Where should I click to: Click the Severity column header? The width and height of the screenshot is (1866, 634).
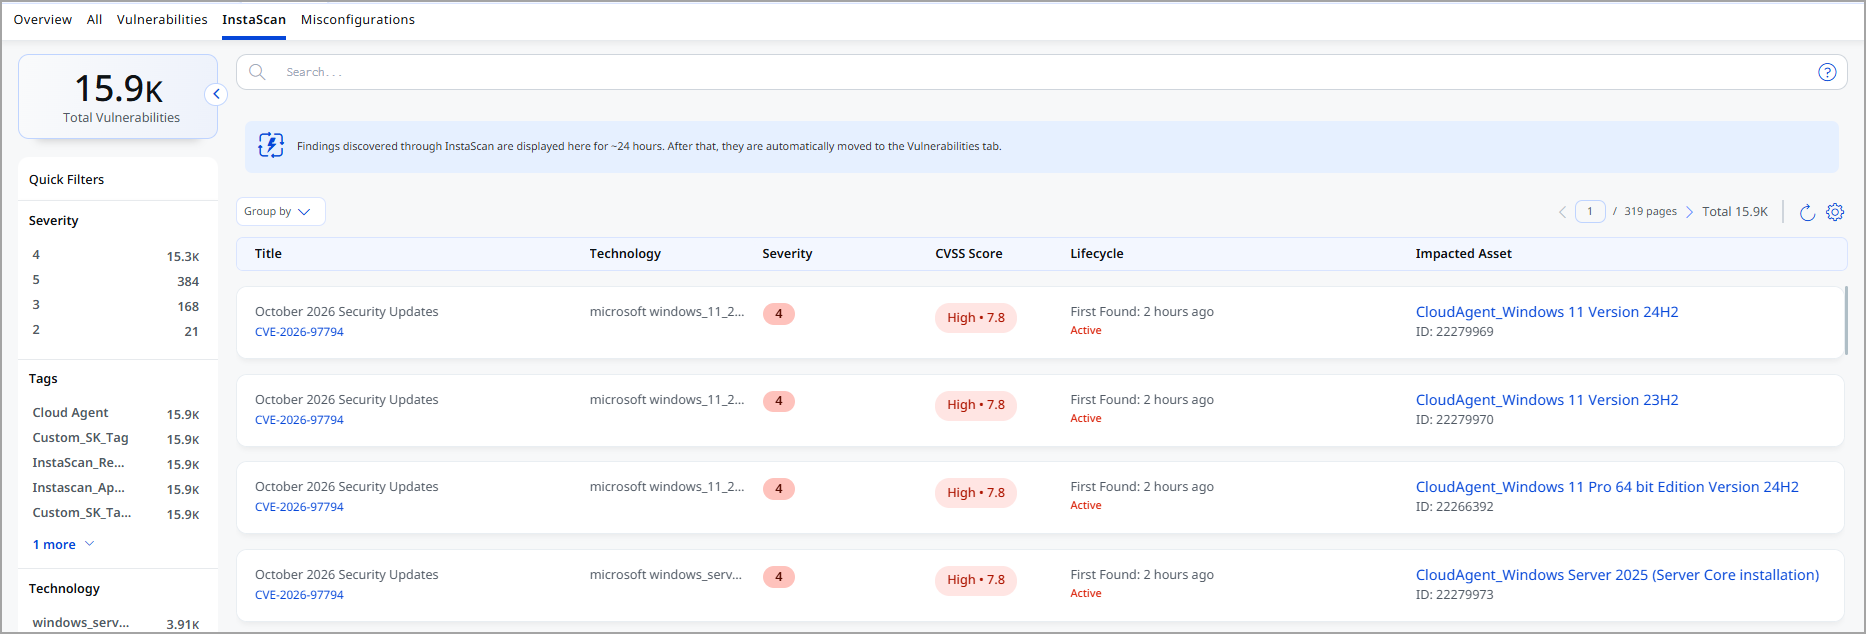pos(787,254)
